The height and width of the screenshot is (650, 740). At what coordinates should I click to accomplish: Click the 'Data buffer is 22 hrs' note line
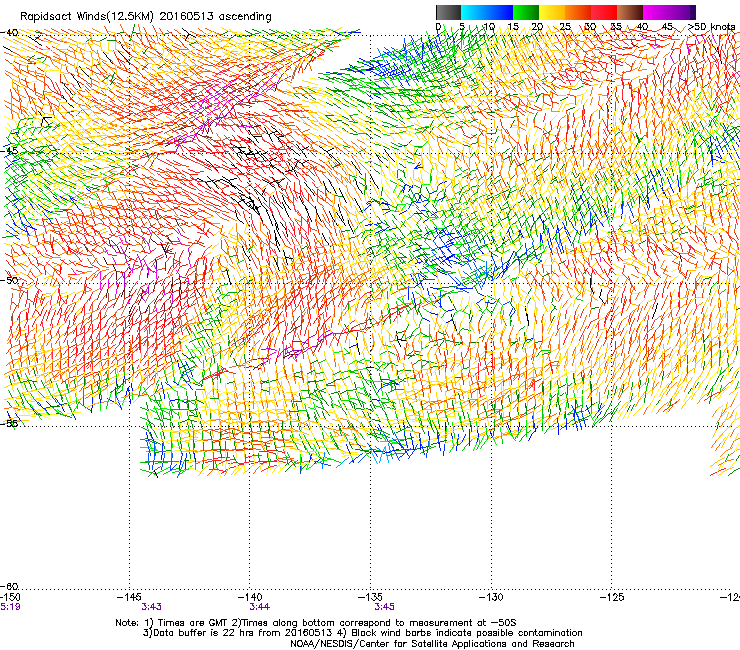362,633
